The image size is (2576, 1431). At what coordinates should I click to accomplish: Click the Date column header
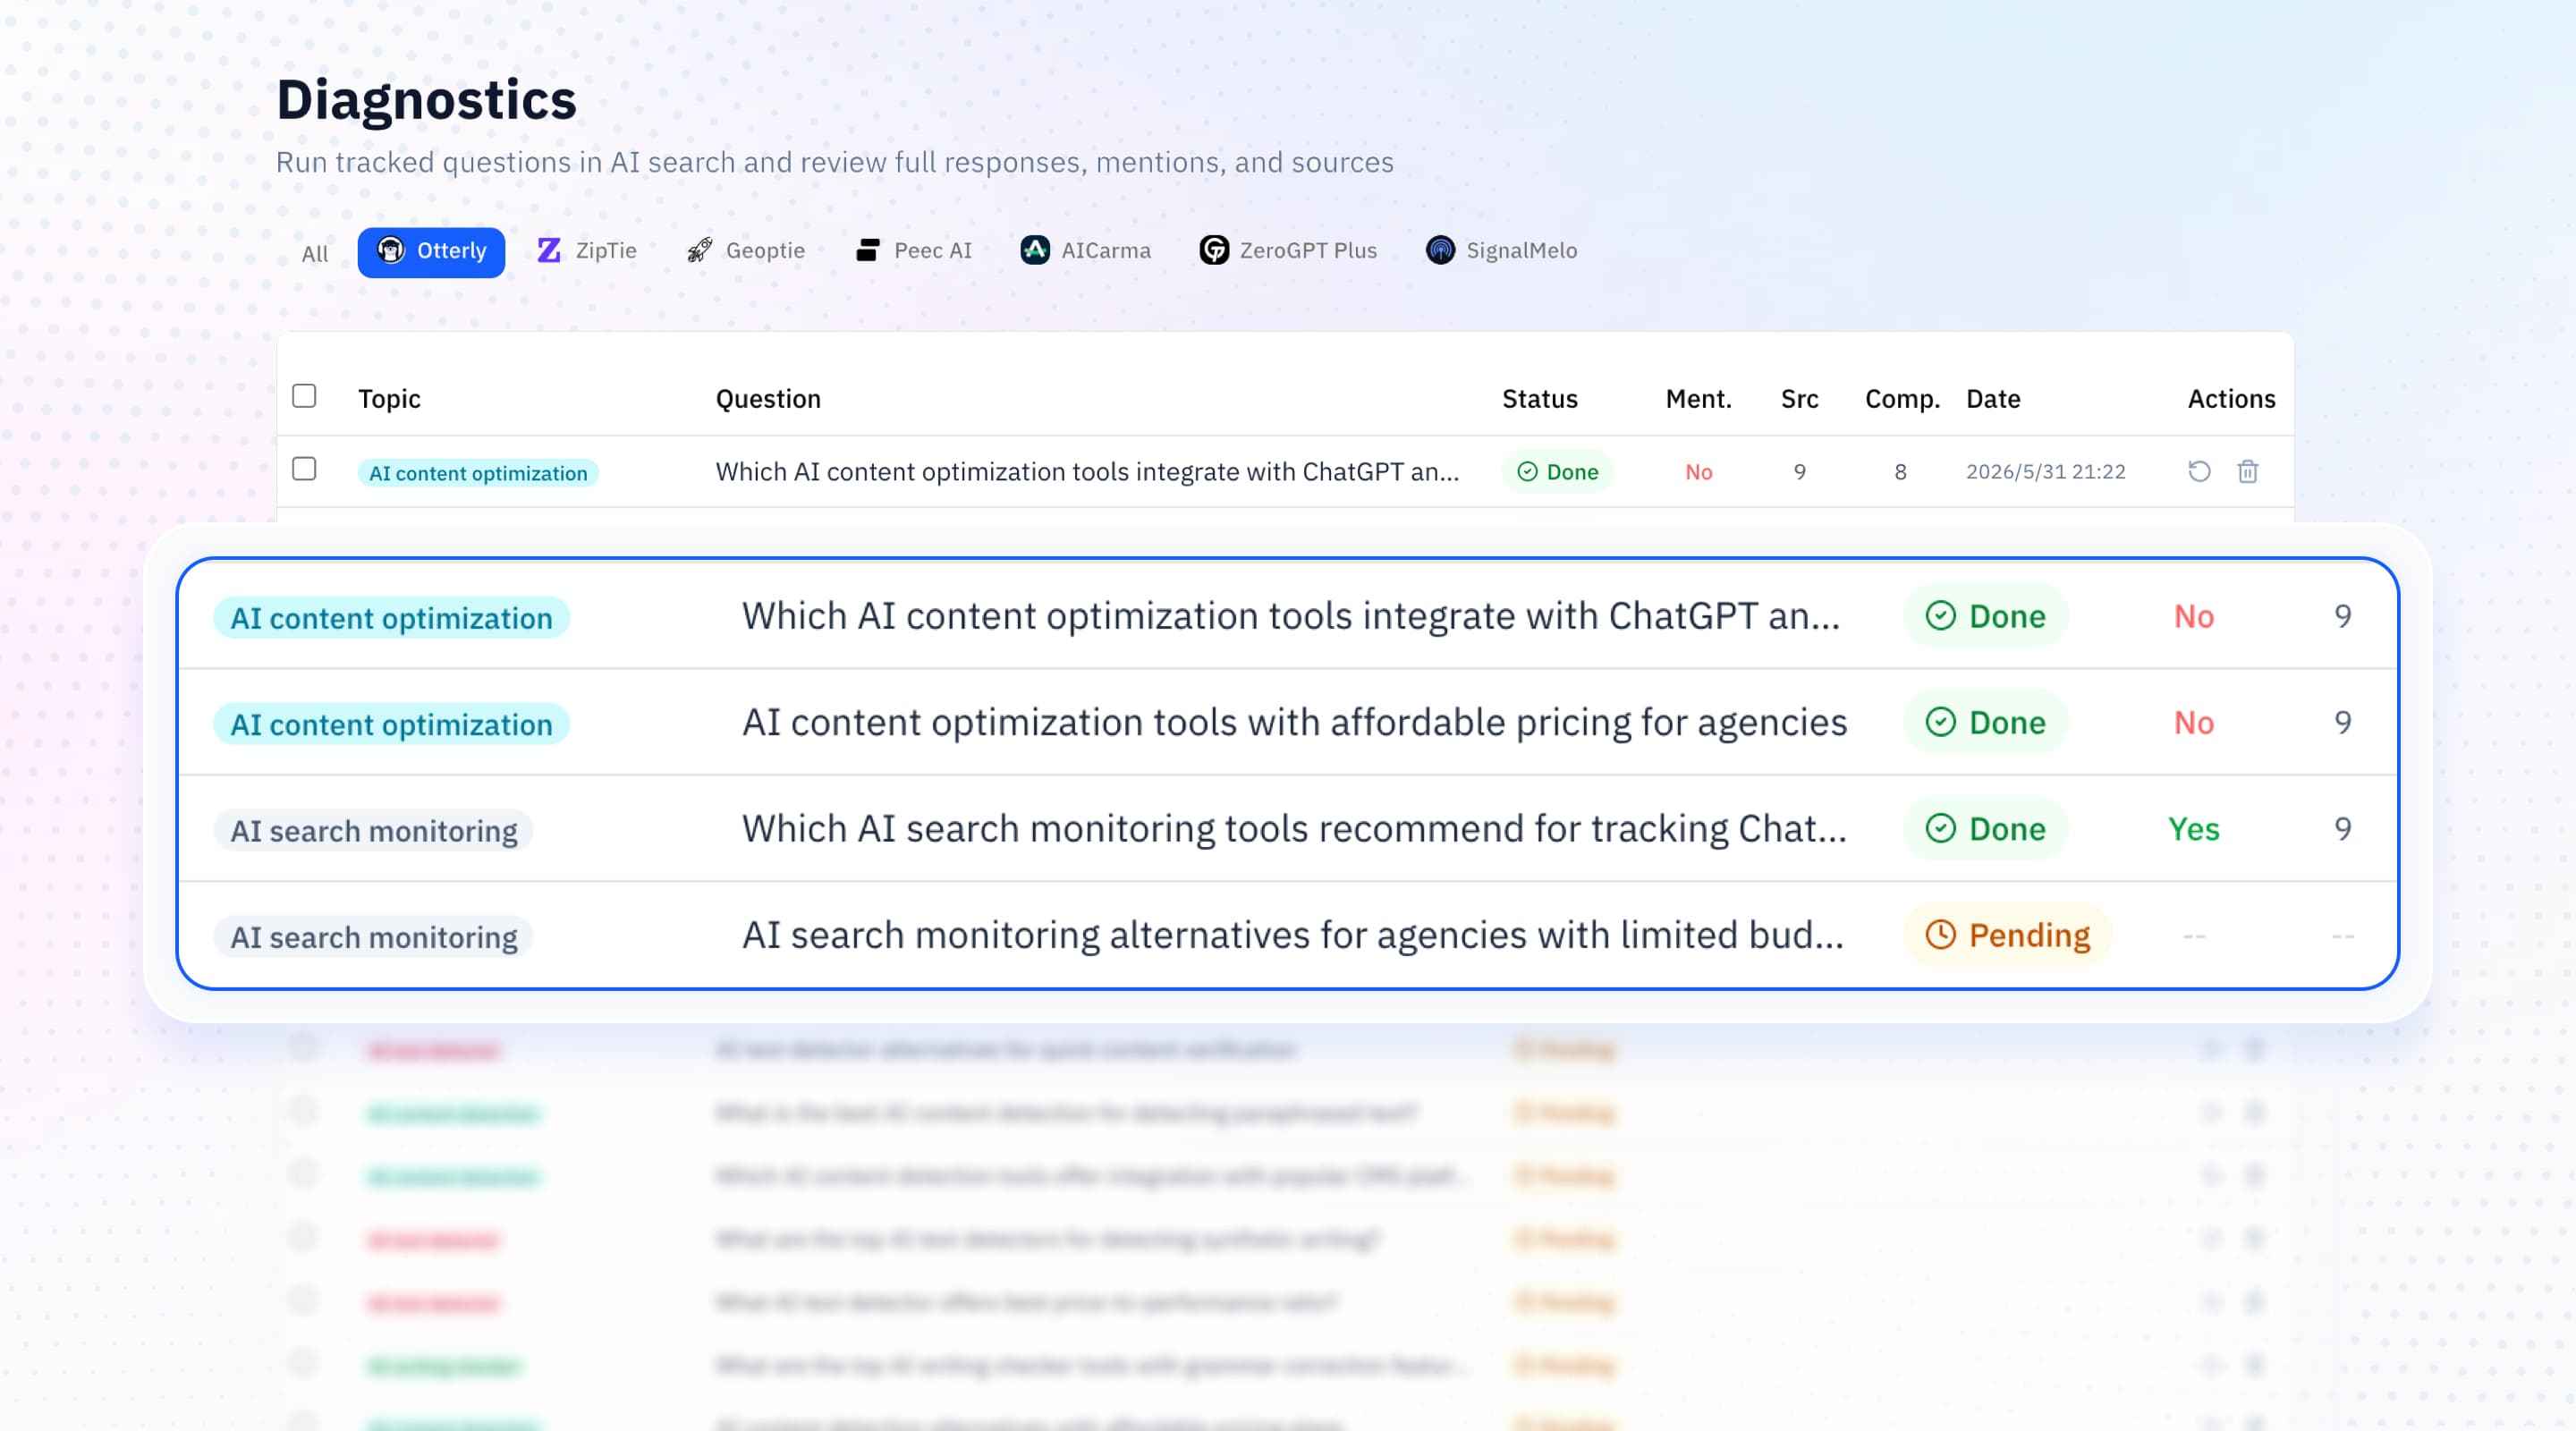(1993, 399)
